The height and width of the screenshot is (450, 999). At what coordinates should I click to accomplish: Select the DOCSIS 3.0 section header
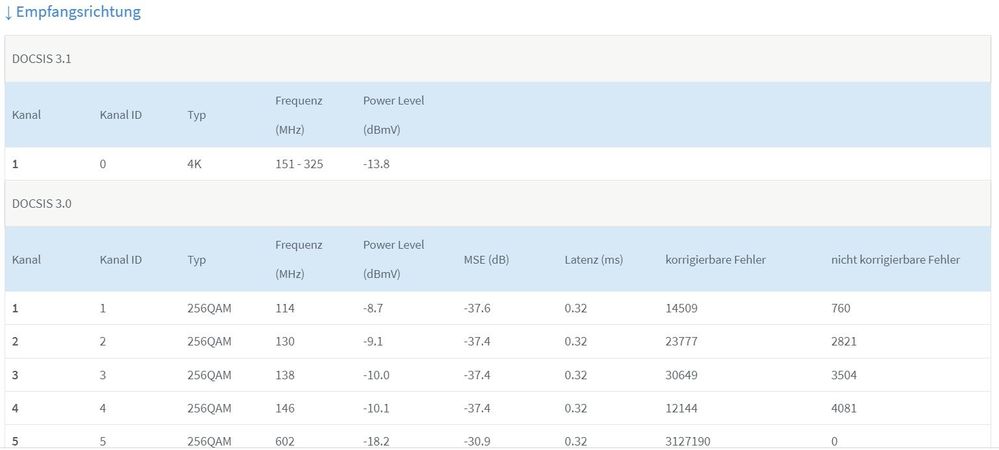coord(41,203)
